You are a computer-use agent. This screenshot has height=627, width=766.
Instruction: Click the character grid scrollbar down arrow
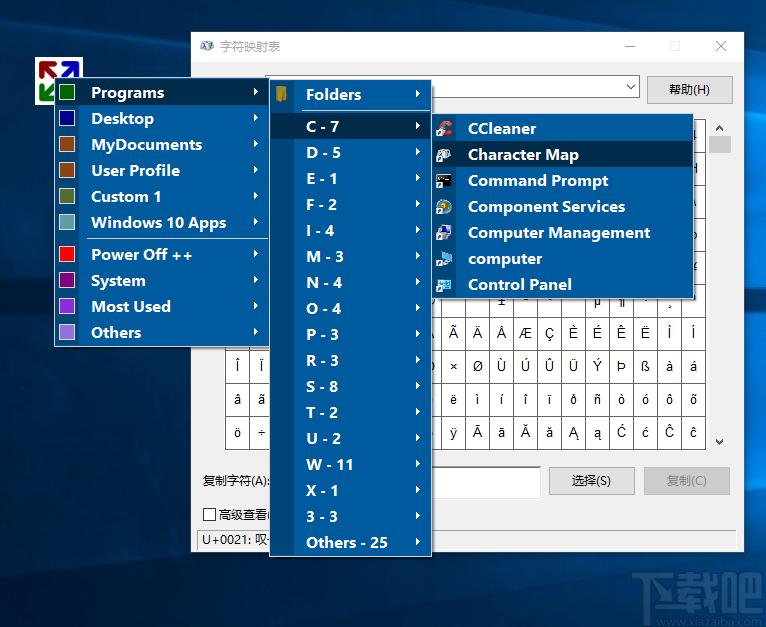(719, 441)
